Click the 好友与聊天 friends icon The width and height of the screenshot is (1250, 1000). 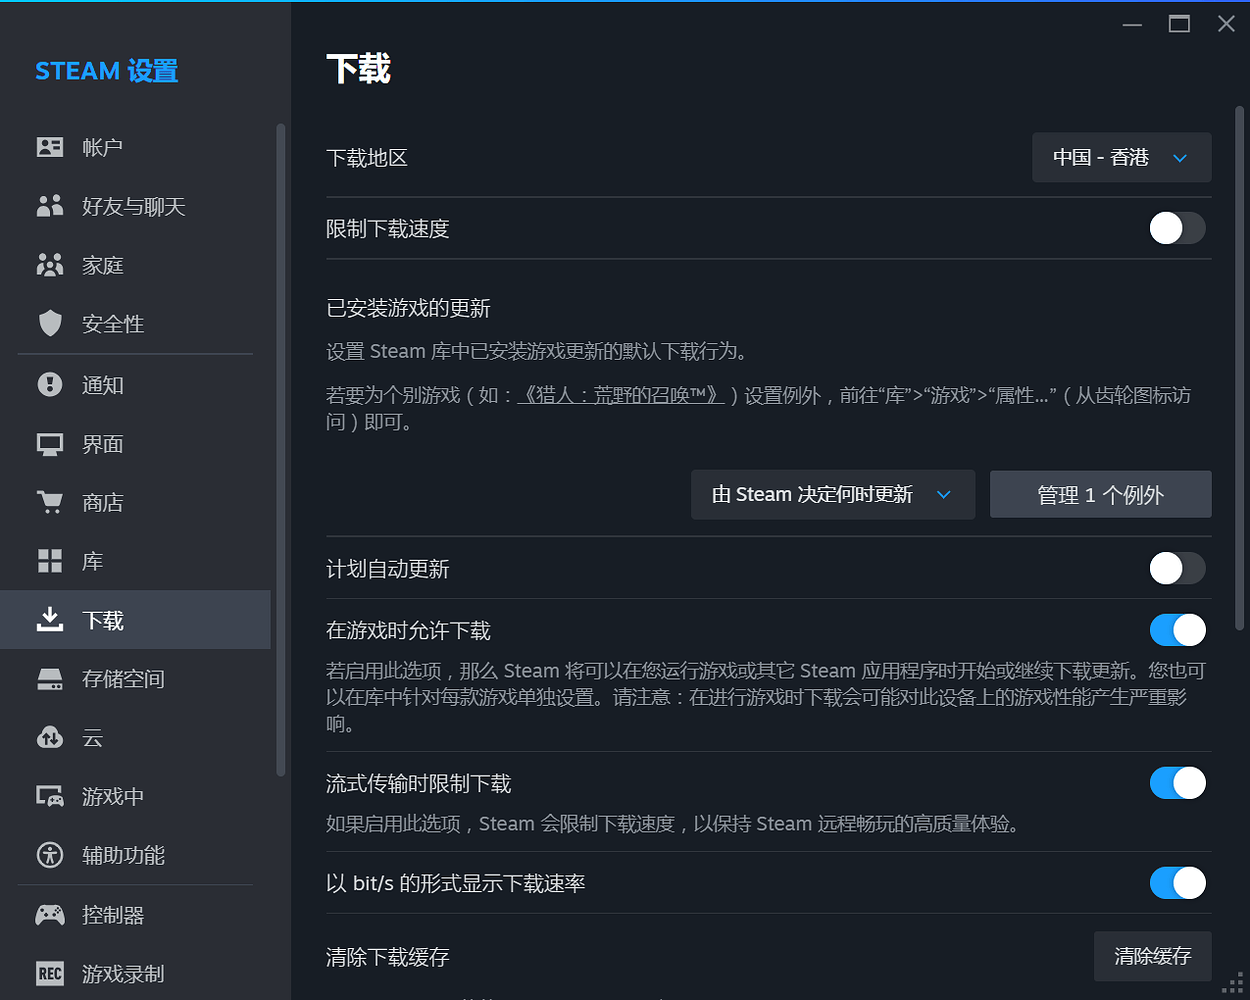click(50, 206)
